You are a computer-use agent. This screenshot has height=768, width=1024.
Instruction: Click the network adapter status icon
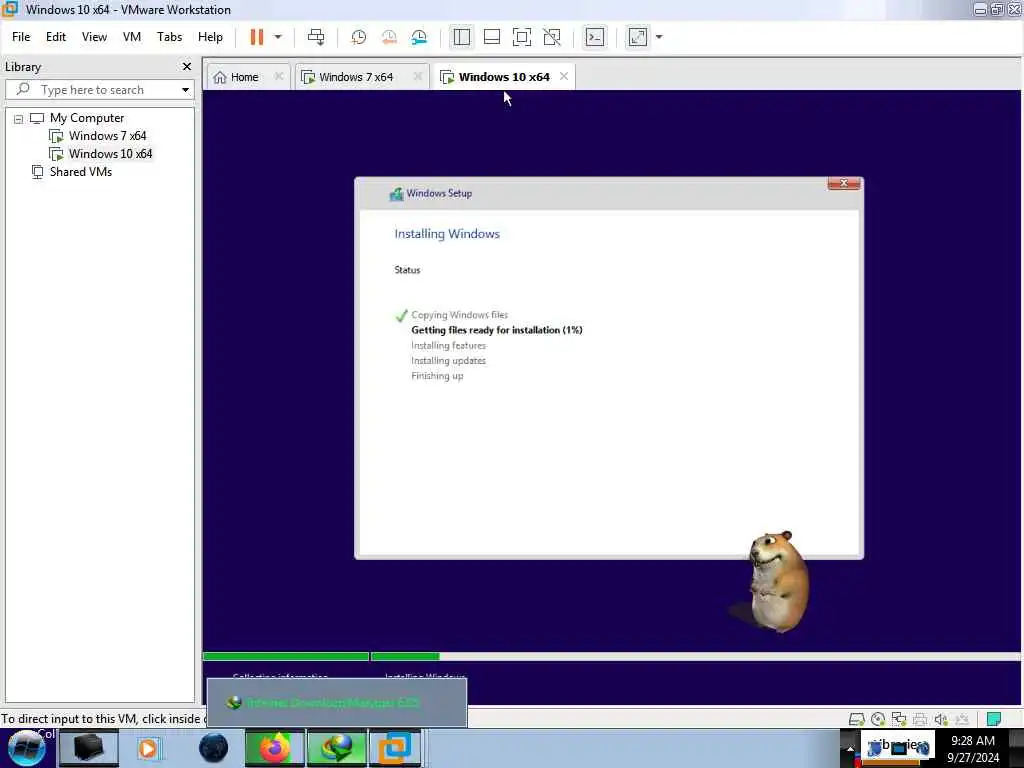tap(899, 719)
